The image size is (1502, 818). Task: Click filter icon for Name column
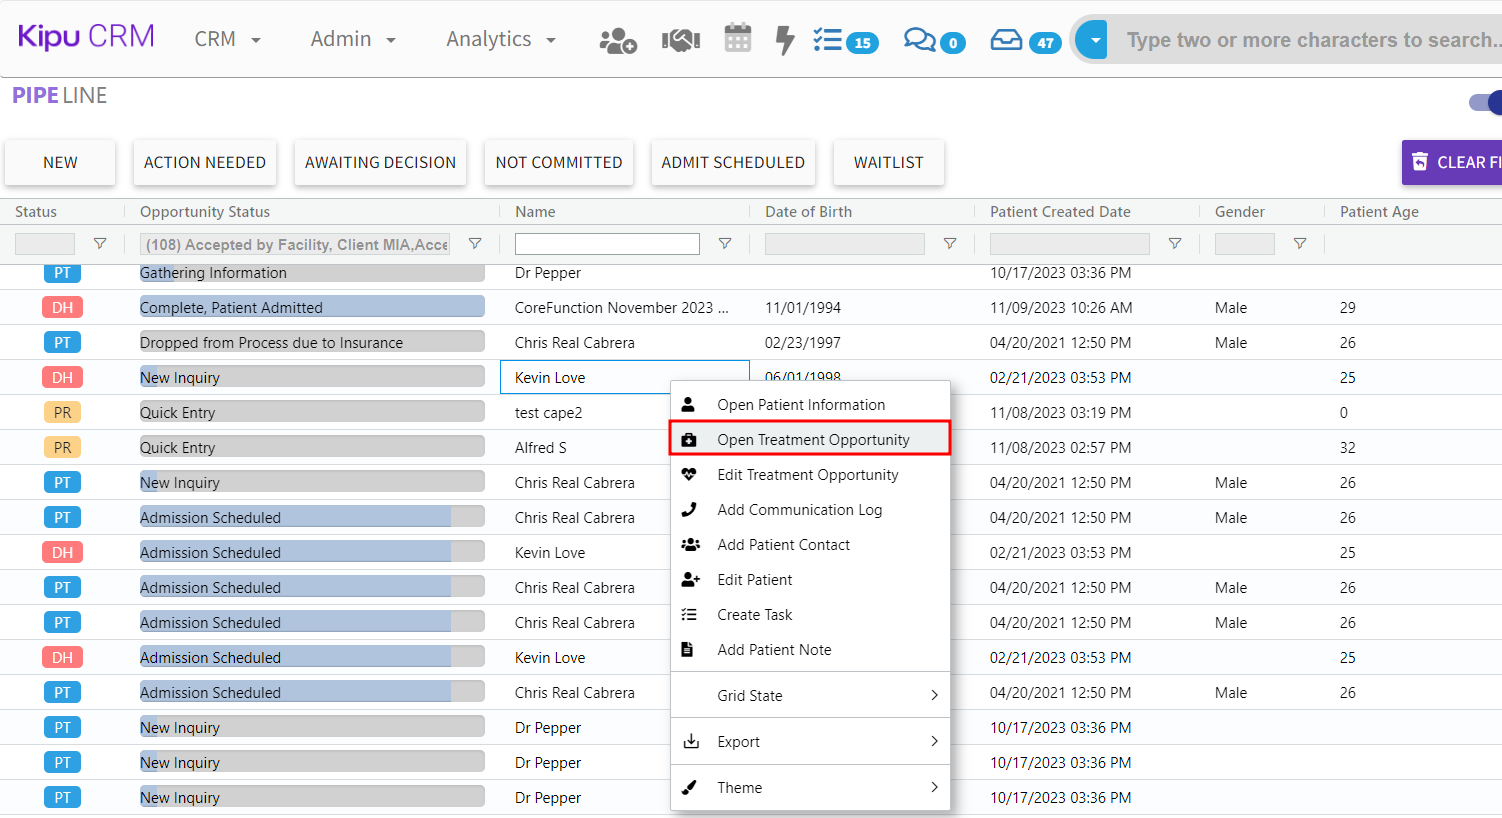point(725,244)
